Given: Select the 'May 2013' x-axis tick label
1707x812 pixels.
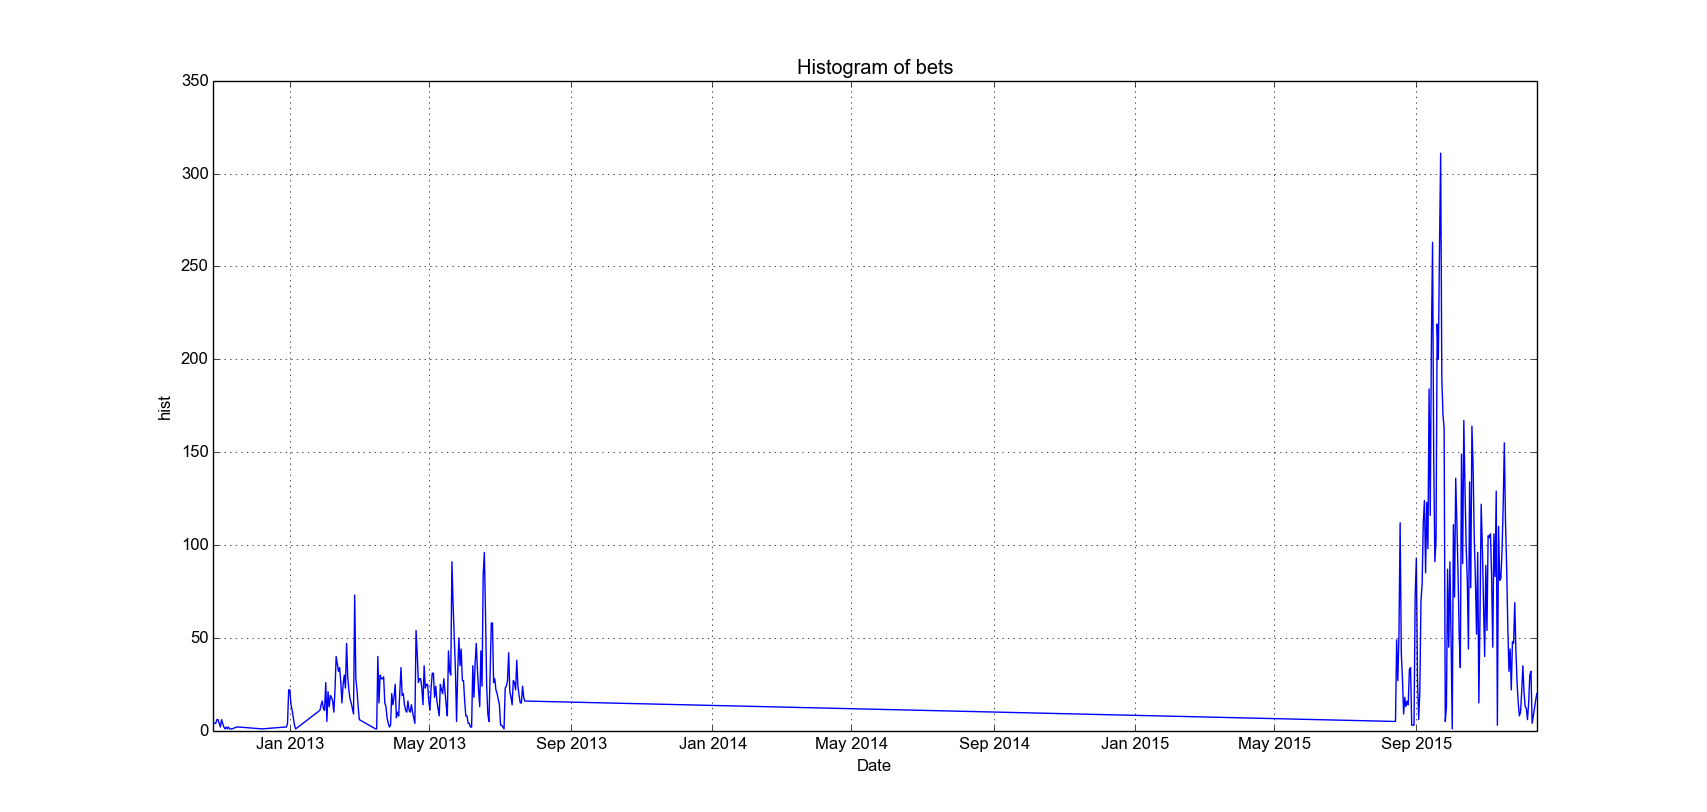Looking at the screenshot, I should [429, 743].
